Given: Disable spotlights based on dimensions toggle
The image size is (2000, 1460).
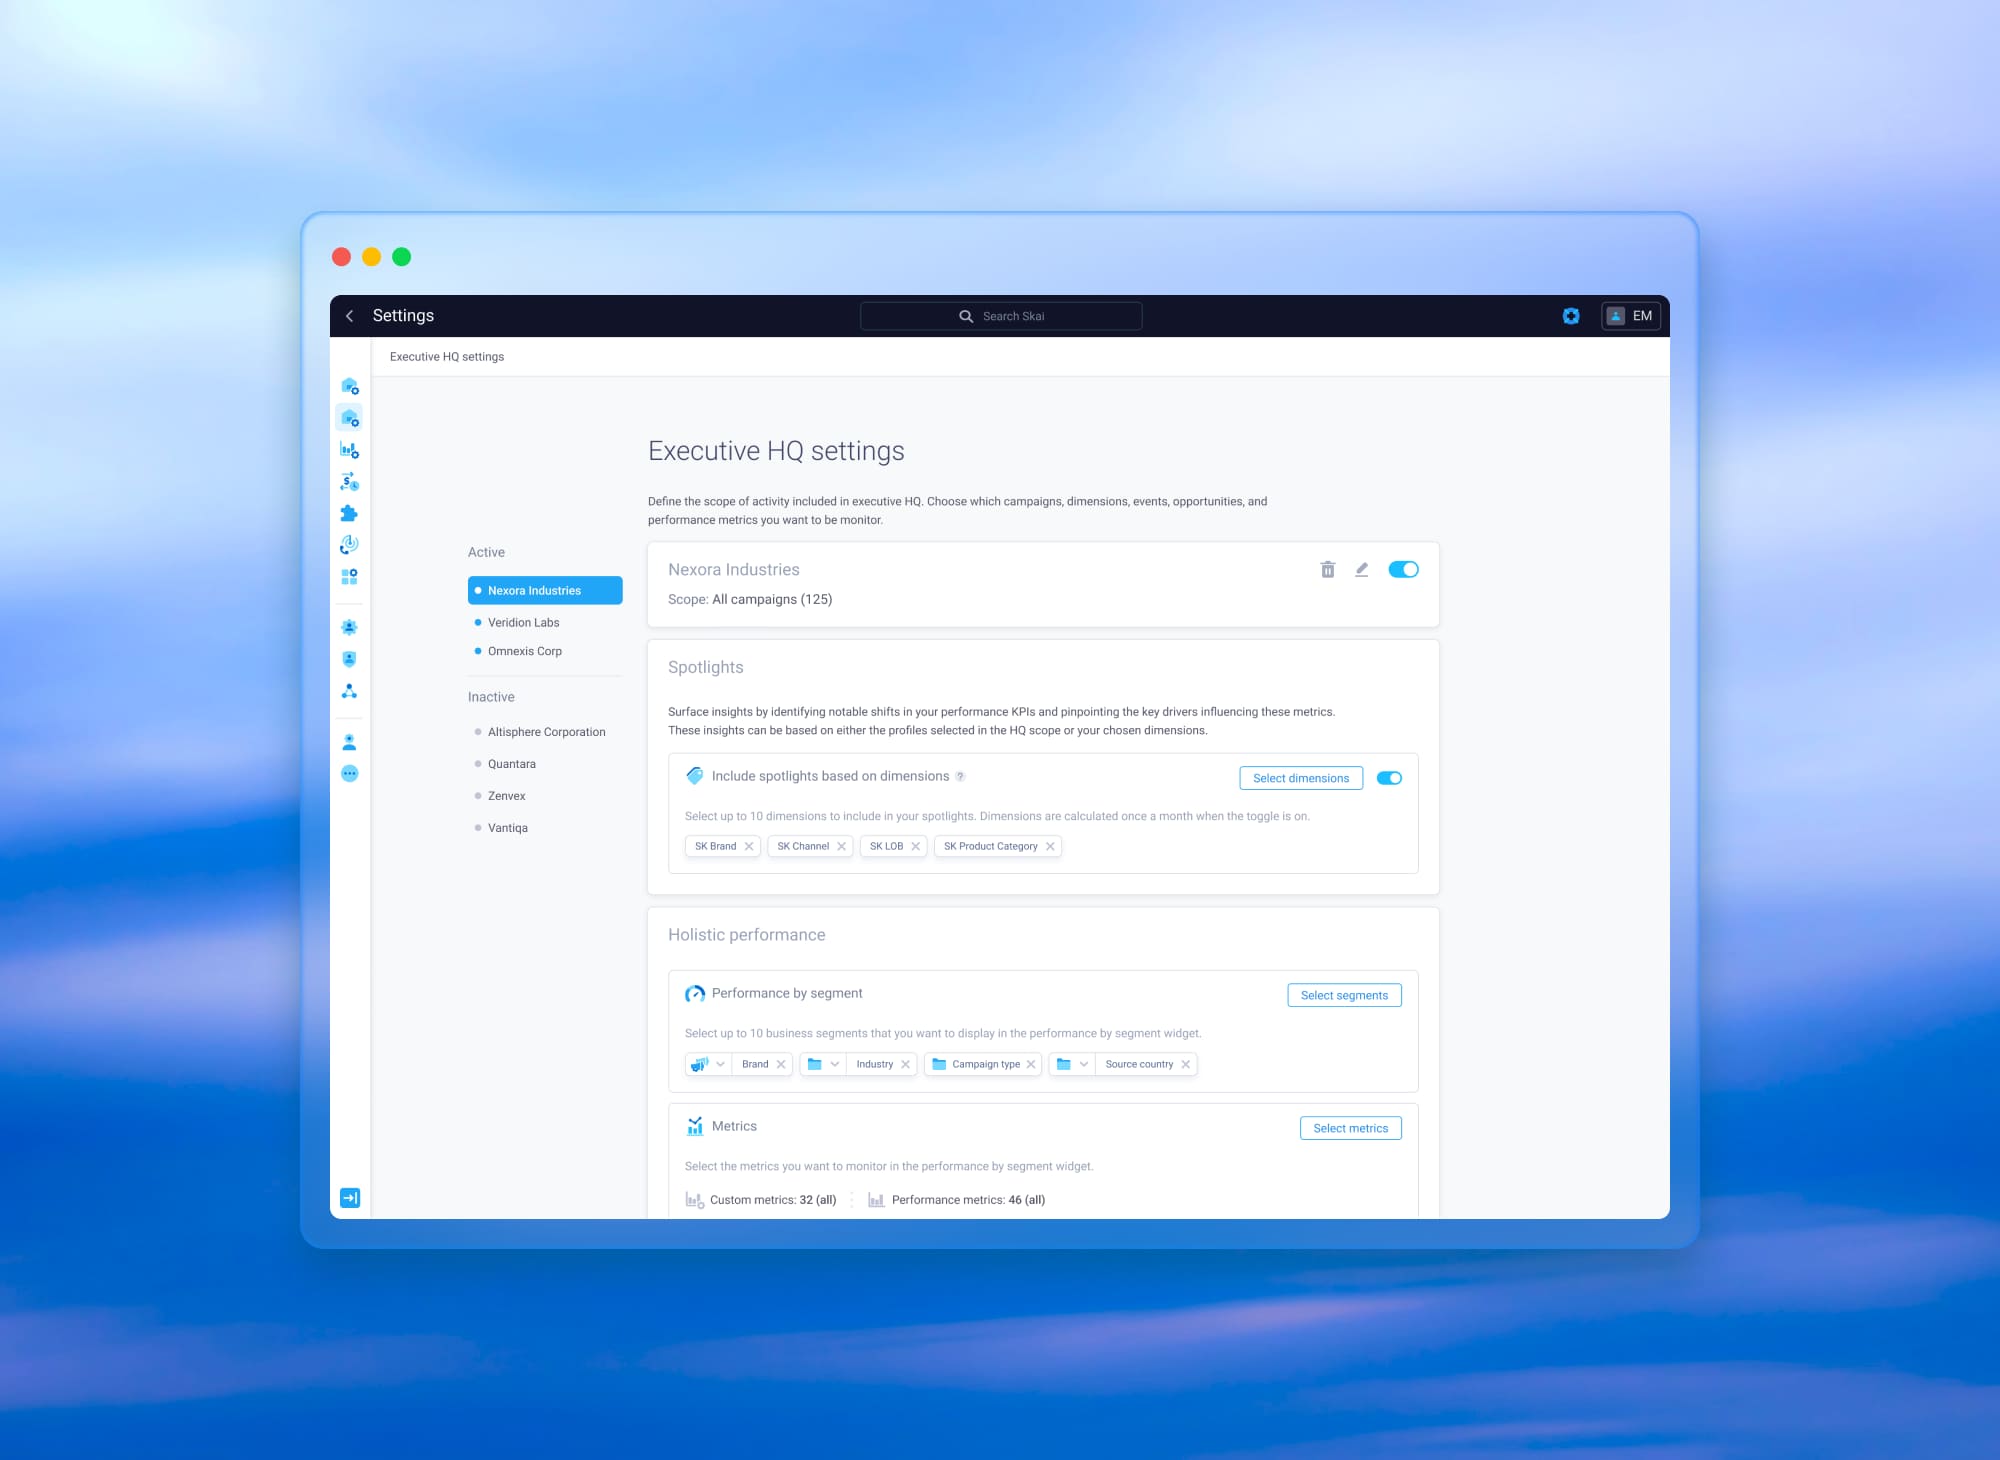Looking at the screenshot, I should [x=1389, y=778].
